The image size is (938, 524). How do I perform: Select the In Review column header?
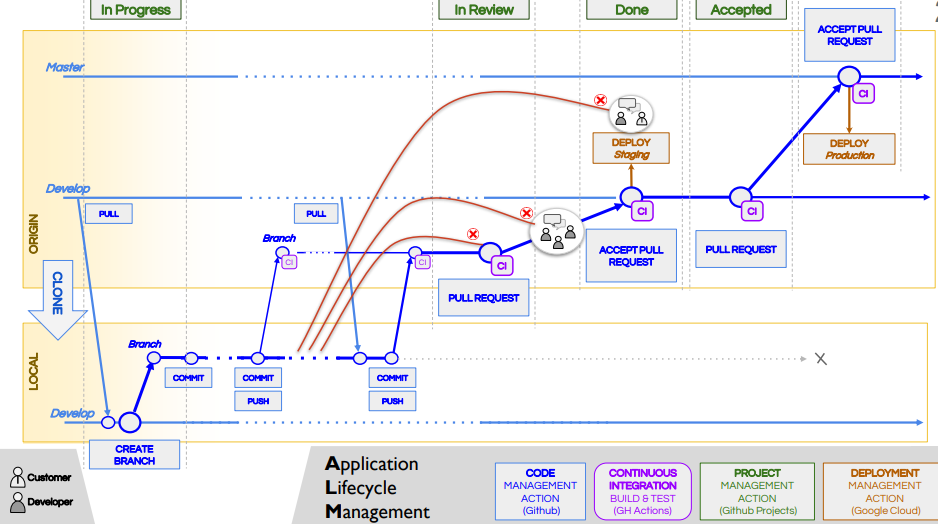click(484, 10)
